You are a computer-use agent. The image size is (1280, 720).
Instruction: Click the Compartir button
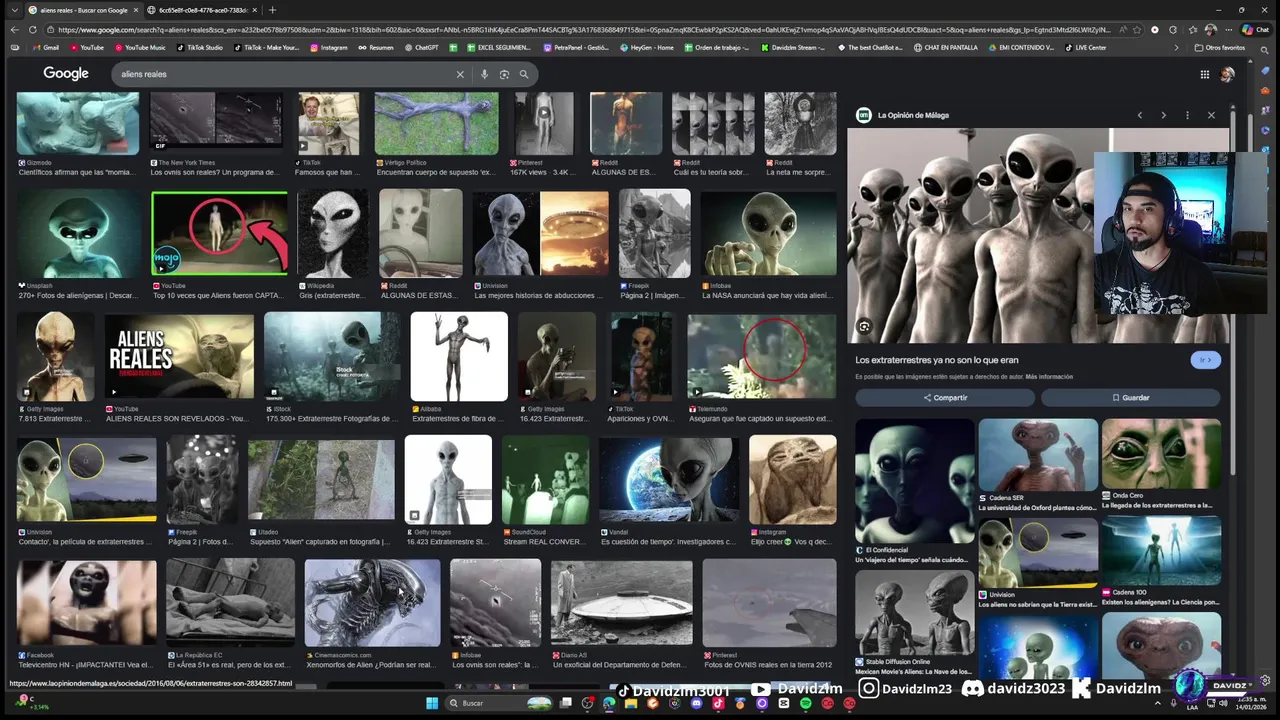tap(945, 398)
